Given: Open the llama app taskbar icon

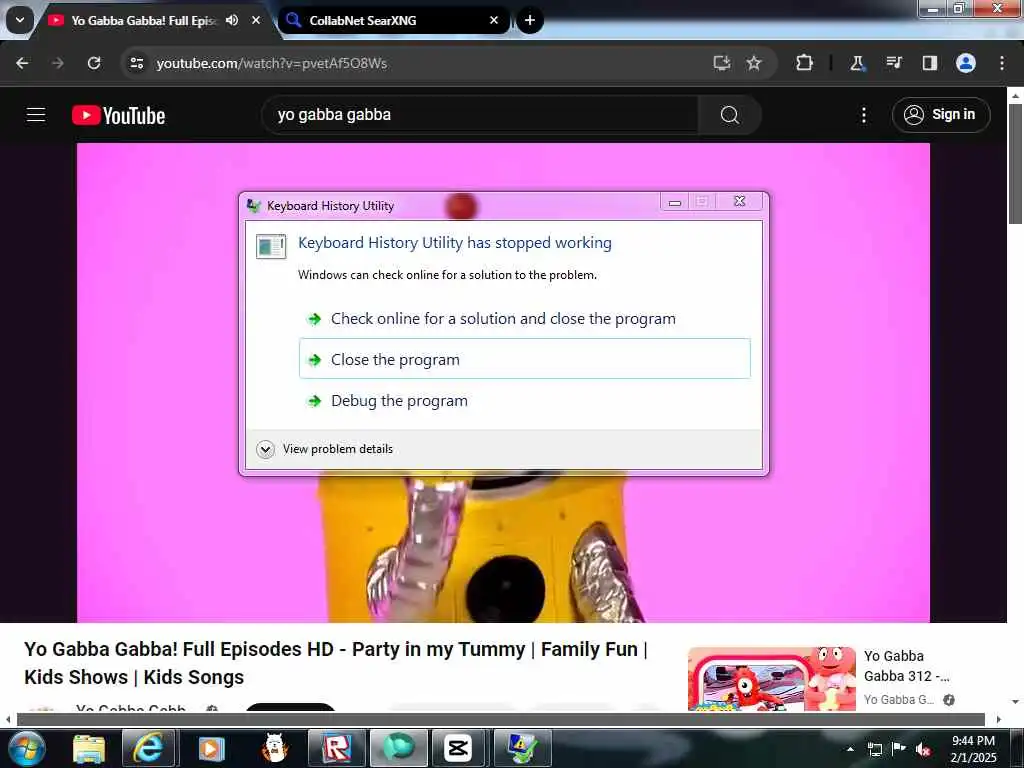Looking at the screenshot, I should [274, 748].
